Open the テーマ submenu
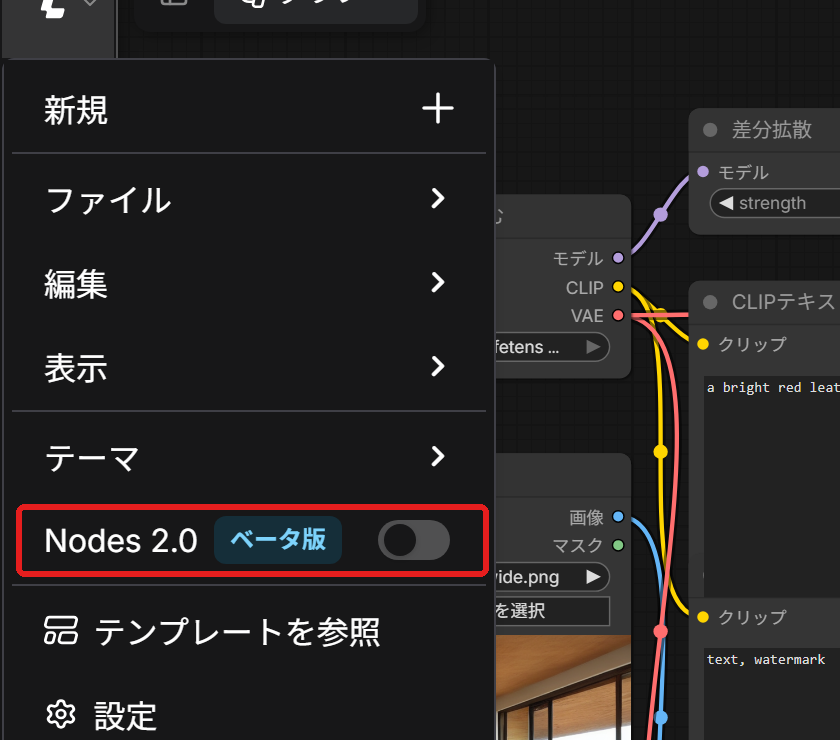This screenshot has width=840, height=740. [249, 457]
